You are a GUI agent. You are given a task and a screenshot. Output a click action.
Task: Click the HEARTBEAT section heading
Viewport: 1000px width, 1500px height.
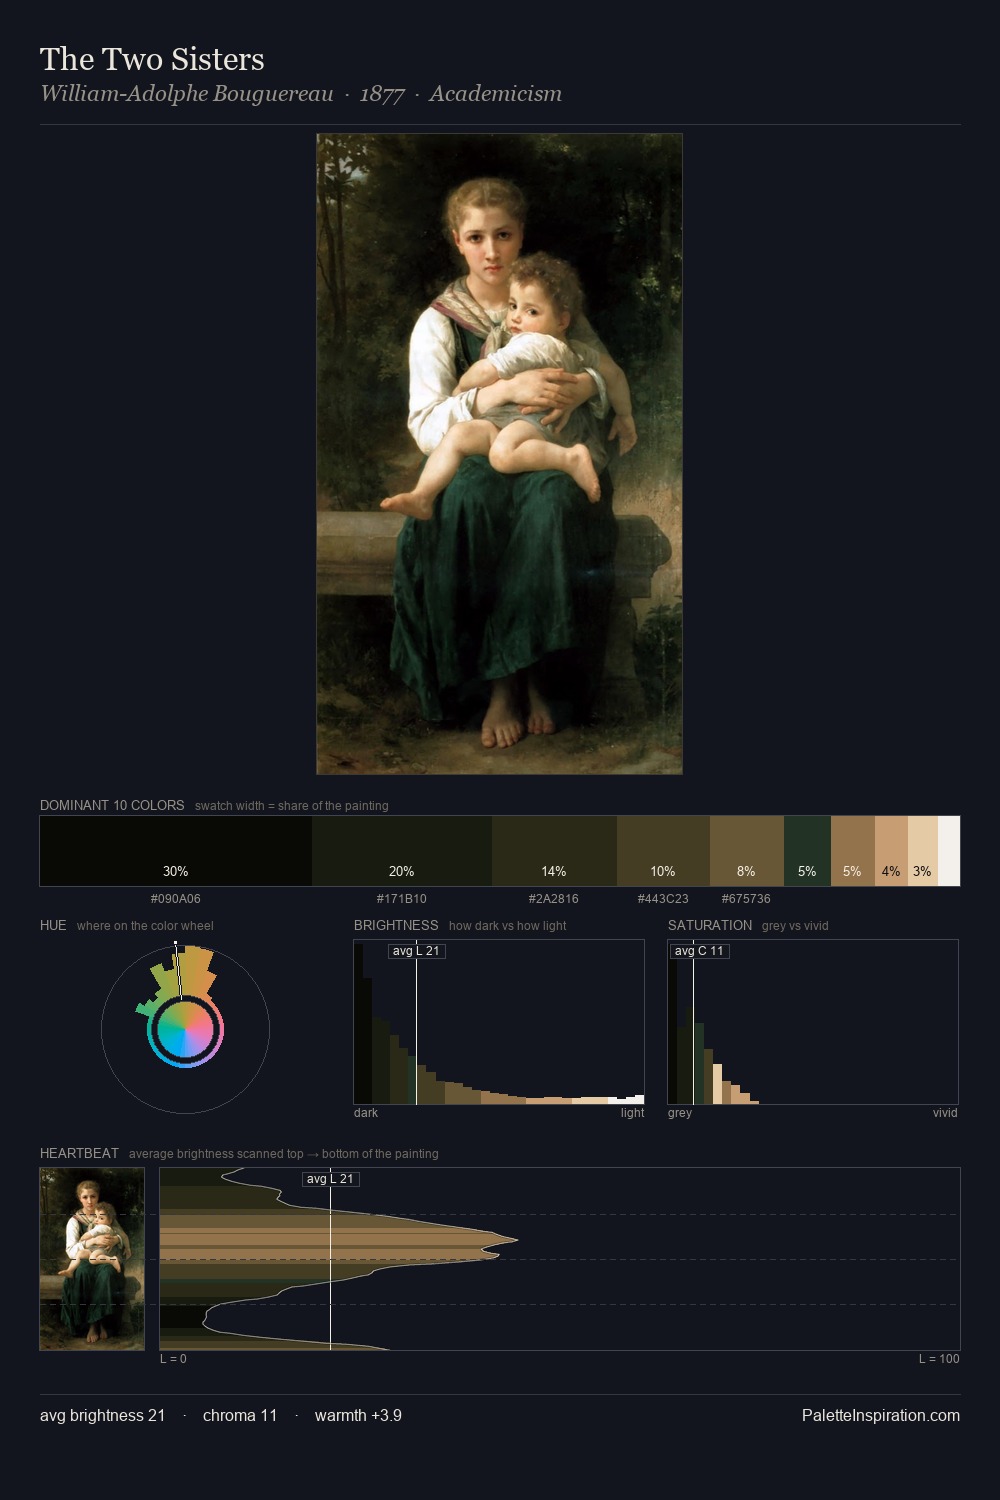pyautogui.click(x=79, y=1153)
